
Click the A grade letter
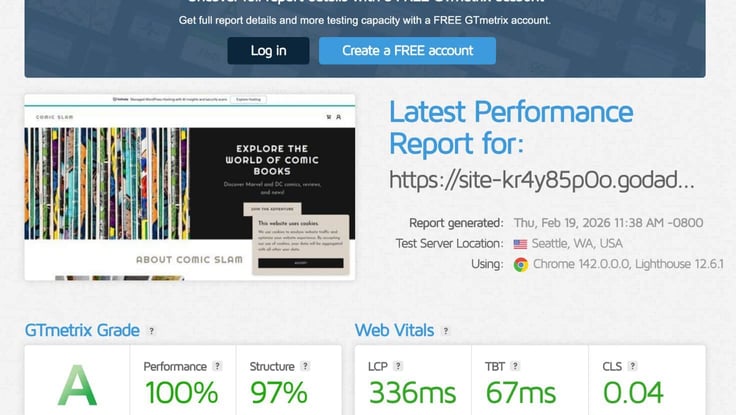77,385
